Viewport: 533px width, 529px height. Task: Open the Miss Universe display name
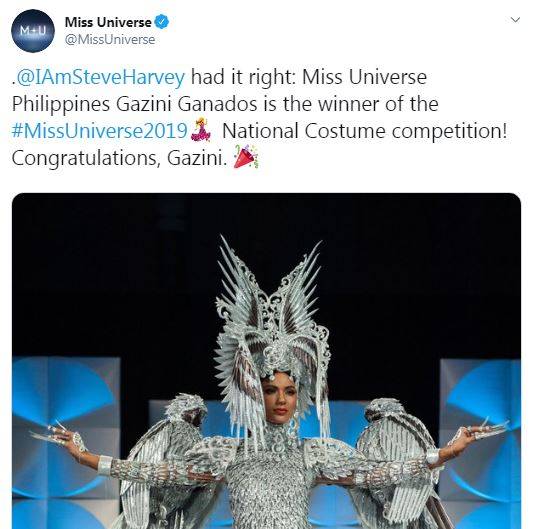(108, 22)
